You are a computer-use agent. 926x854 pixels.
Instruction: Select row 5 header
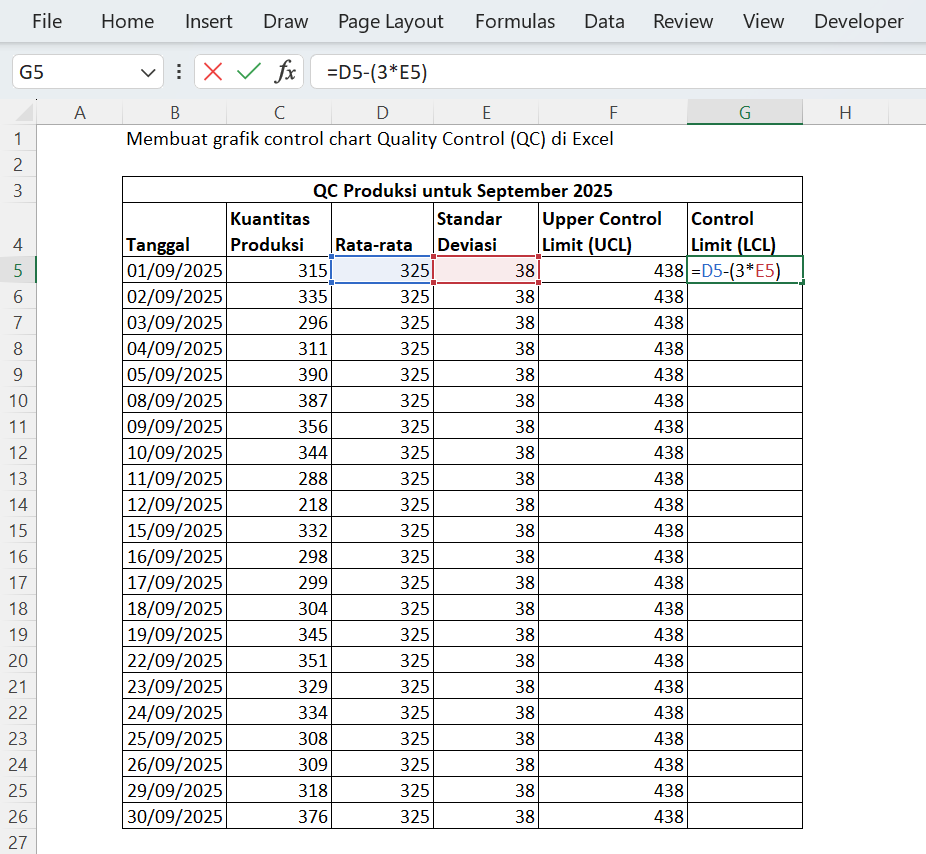(x=18, y=270)
